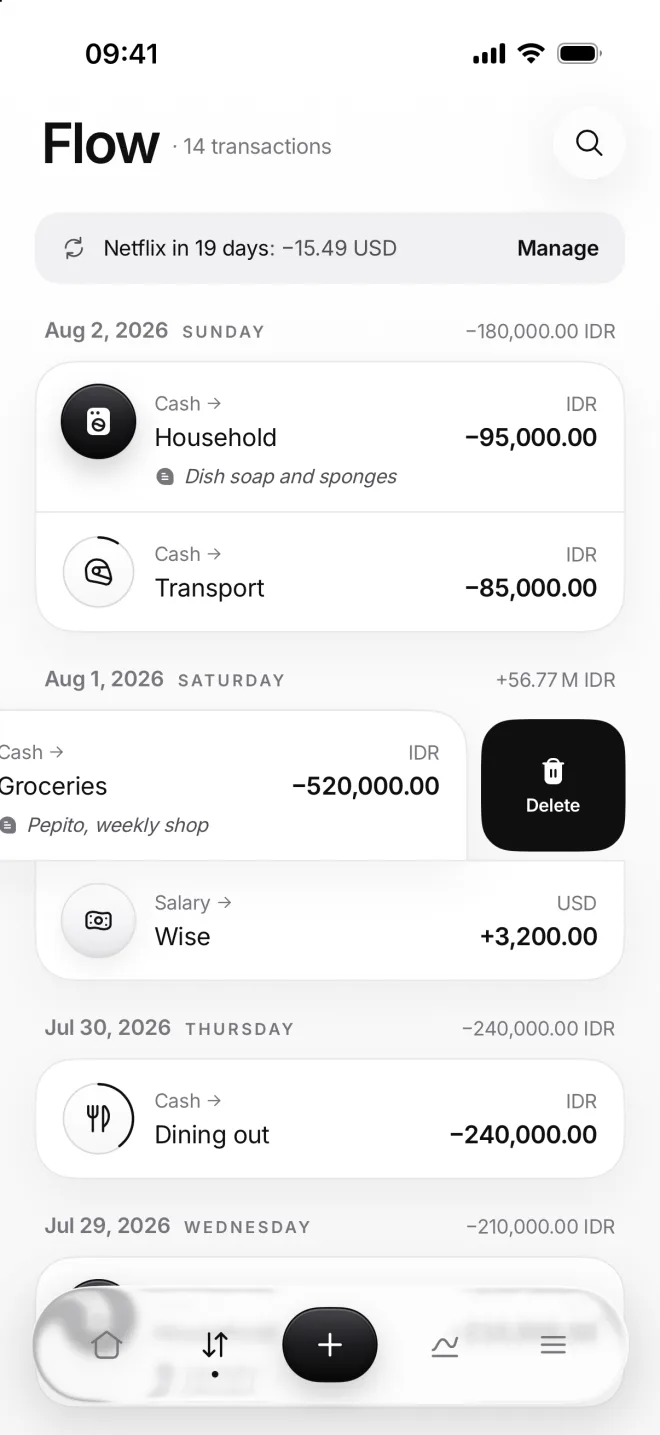Open the analytics chart tab
Image resolution: width=660 pixels, height=1435 pixels.
click(x=444, y=1346)
